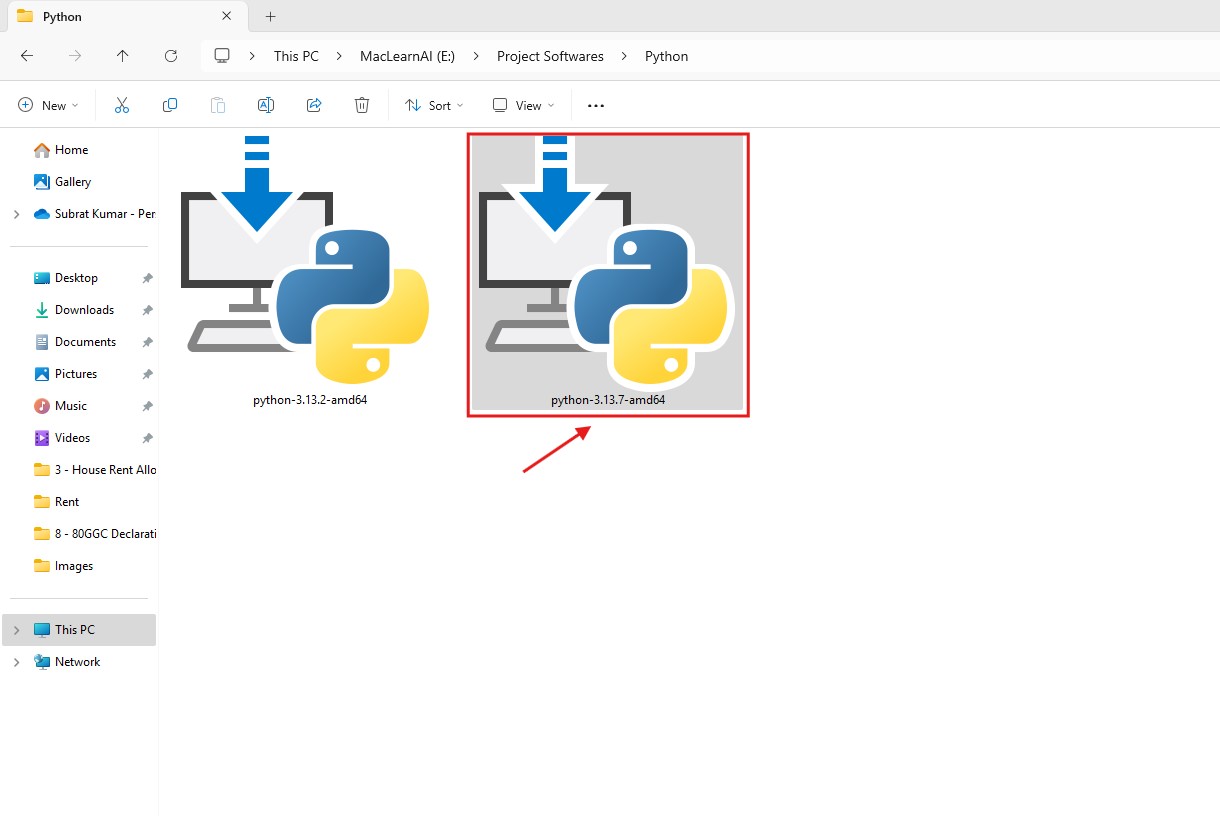1220x816 pixels.
Task: Expand the This PC tree node
Action: [16, 630]
